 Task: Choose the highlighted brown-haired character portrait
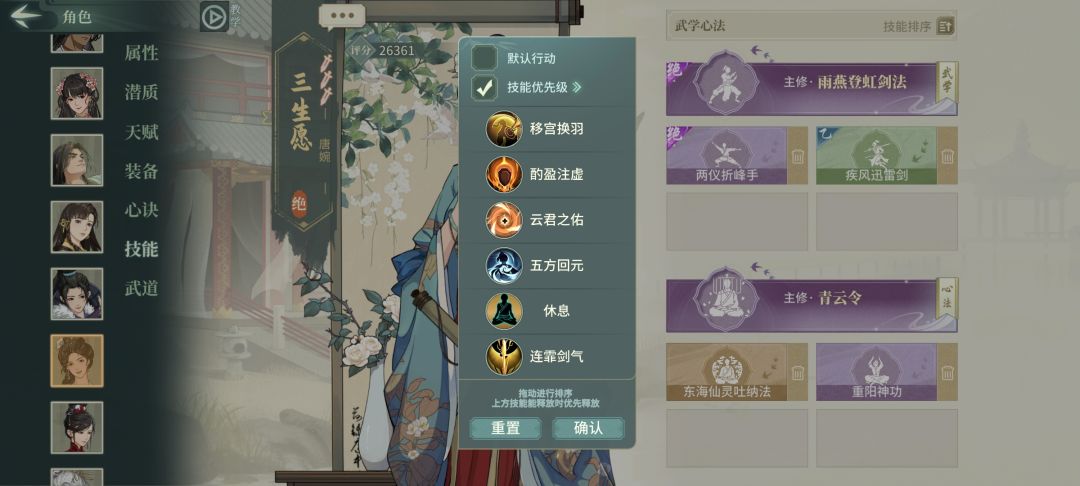[76, 361]
